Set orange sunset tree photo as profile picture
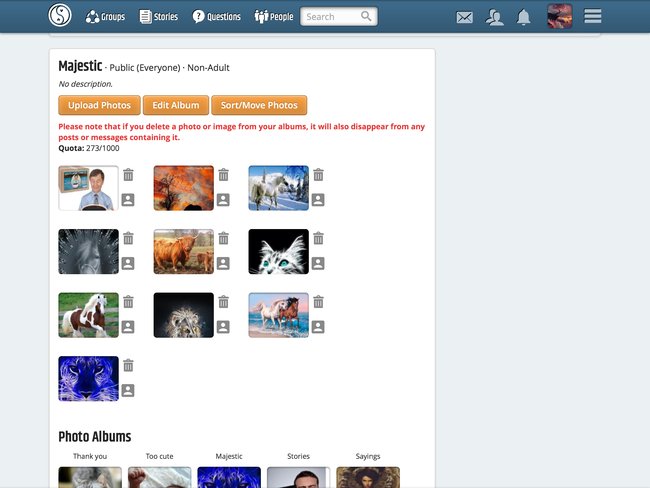Viewport: 650px width, 488px height. 223,200
